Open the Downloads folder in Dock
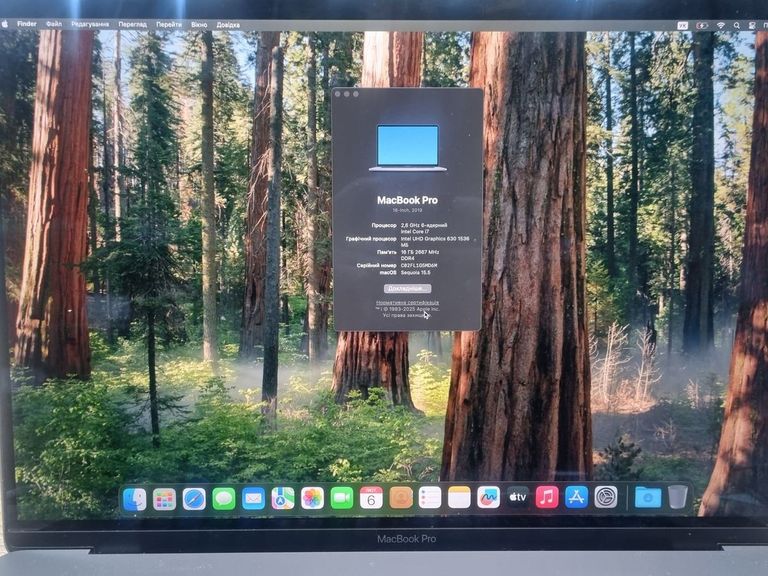Screen dimensions: 768x576 tap(648, 497)
